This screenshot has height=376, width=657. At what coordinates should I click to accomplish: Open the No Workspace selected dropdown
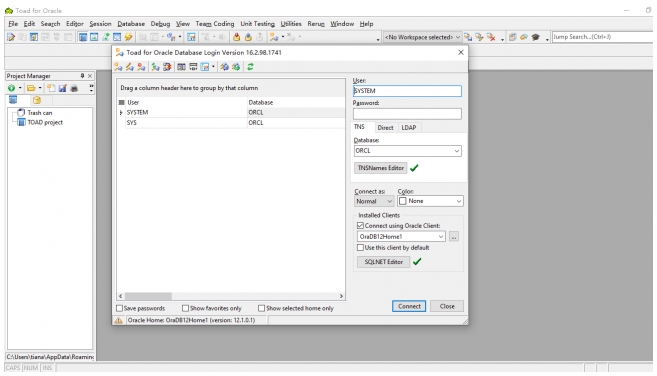[458, 37]
